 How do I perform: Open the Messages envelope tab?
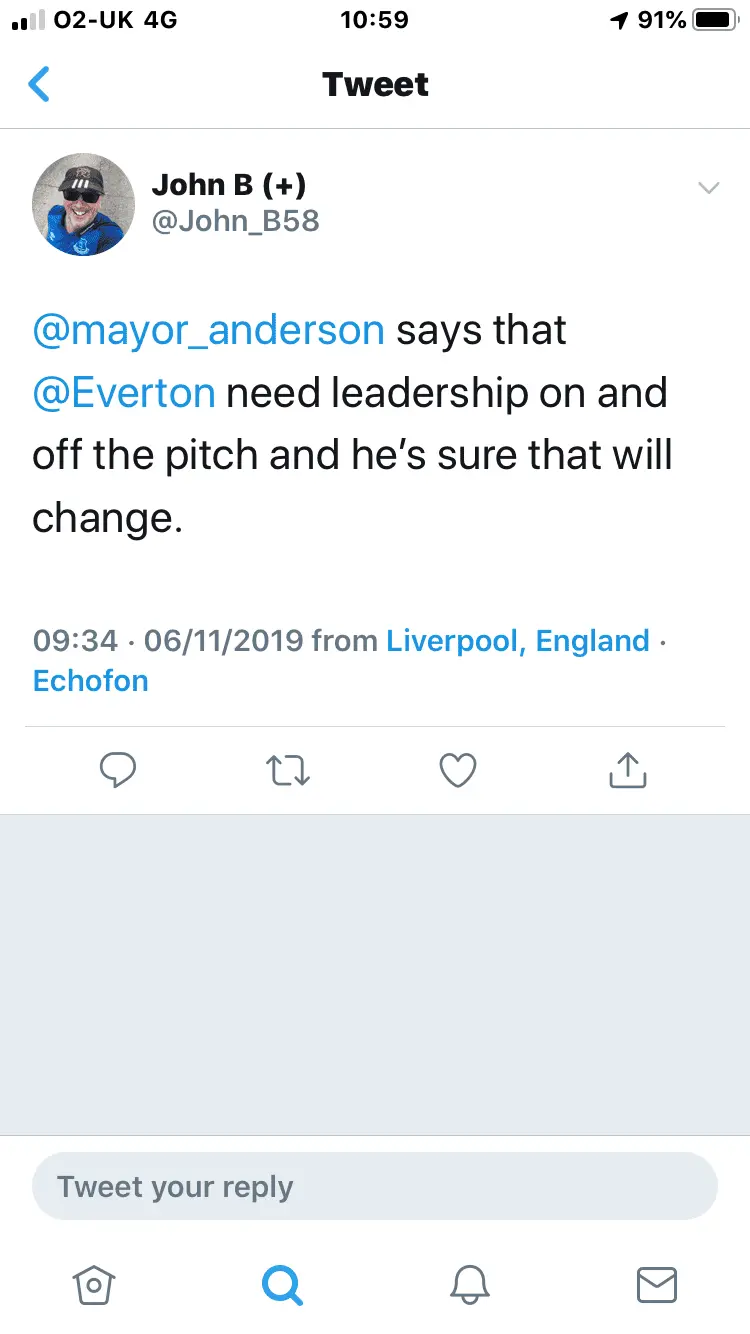(x=657, y=1284)
